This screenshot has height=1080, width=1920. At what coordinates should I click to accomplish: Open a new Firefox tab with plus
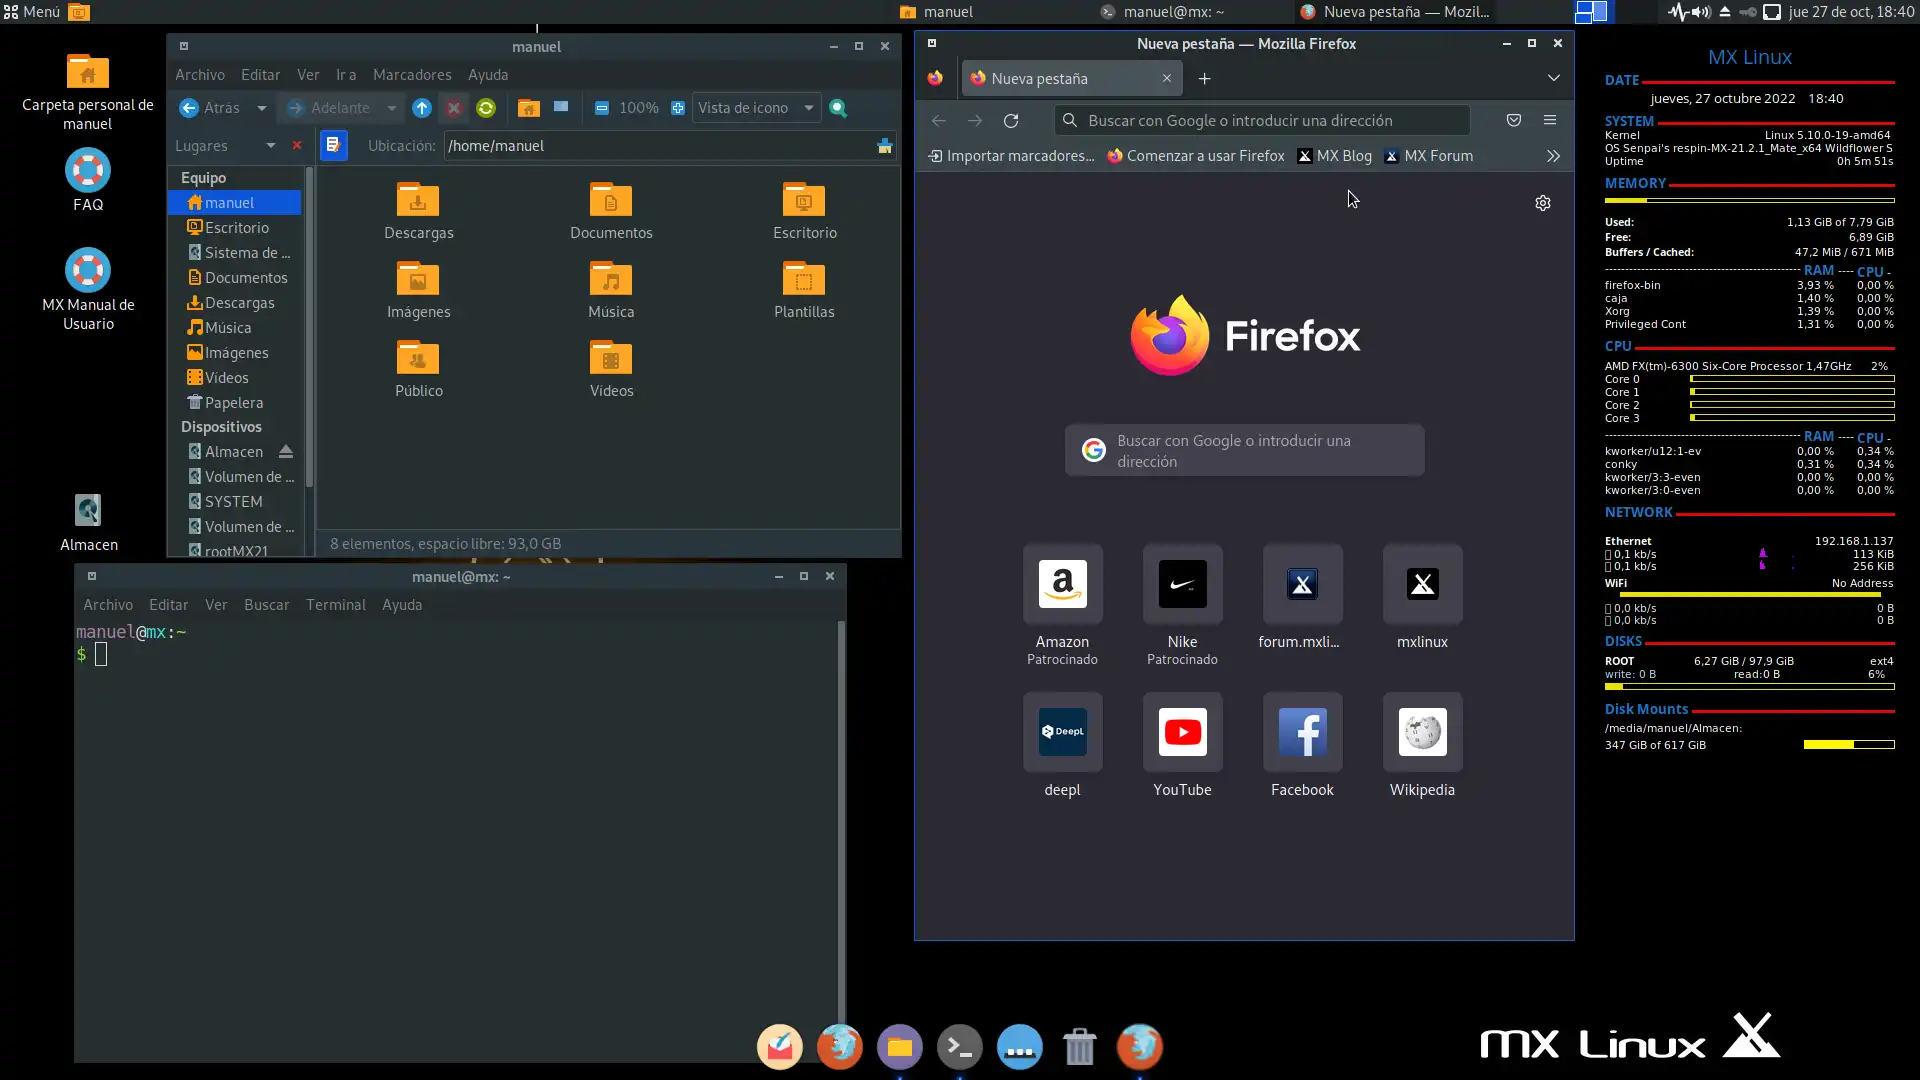(x=1205, y=79)
